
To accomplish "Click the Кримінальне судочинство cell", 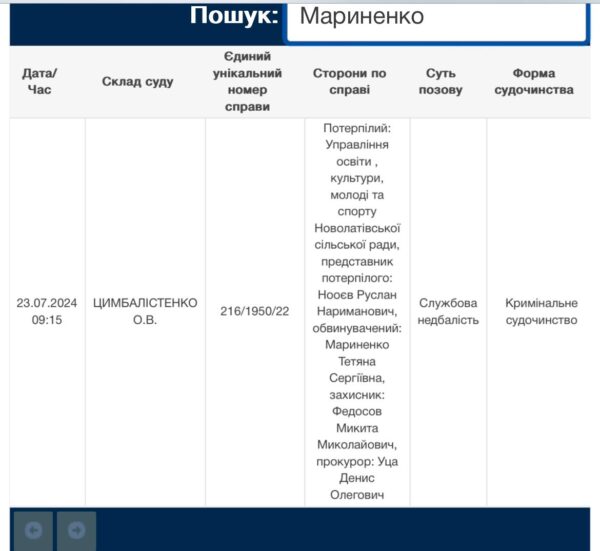I will [542, 312].
